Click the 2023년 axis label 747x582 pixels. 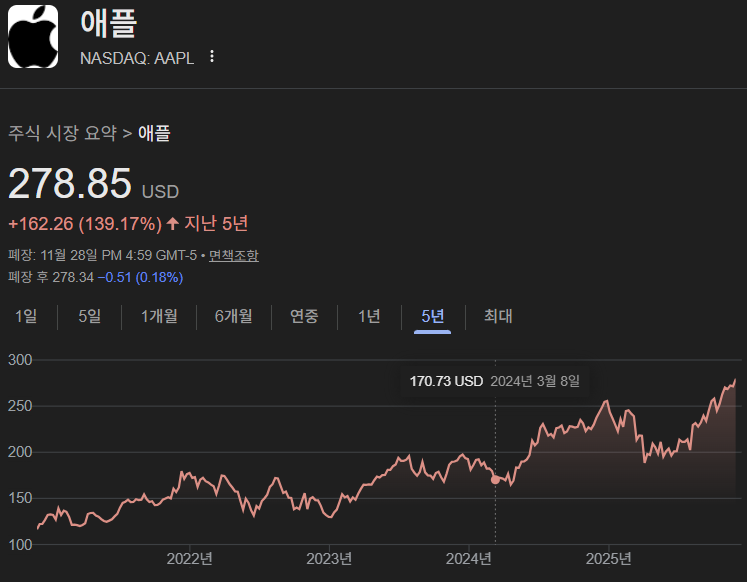(x=329, y=558)
